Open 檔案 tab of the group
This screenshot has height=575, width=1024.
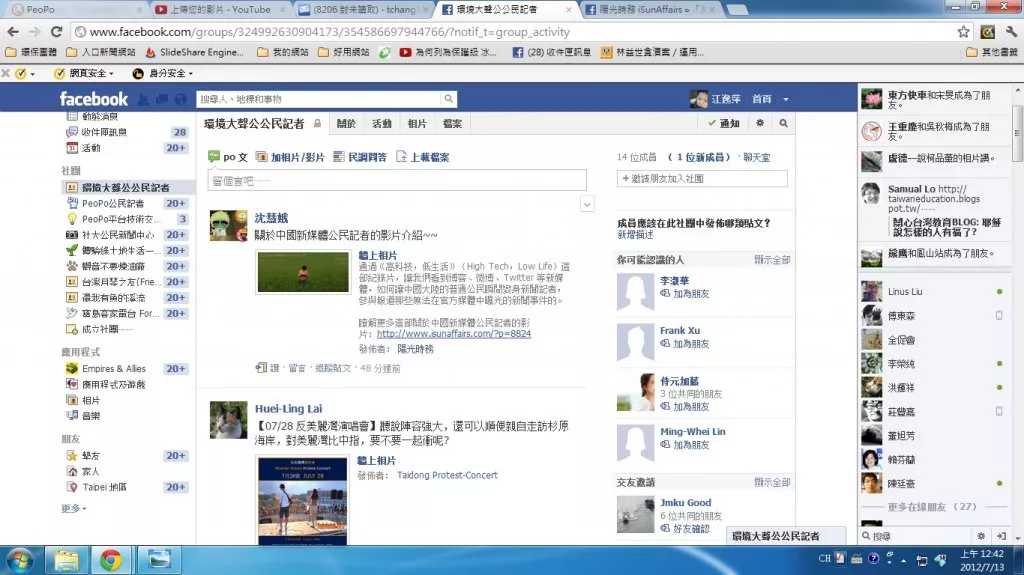[452, 123]
